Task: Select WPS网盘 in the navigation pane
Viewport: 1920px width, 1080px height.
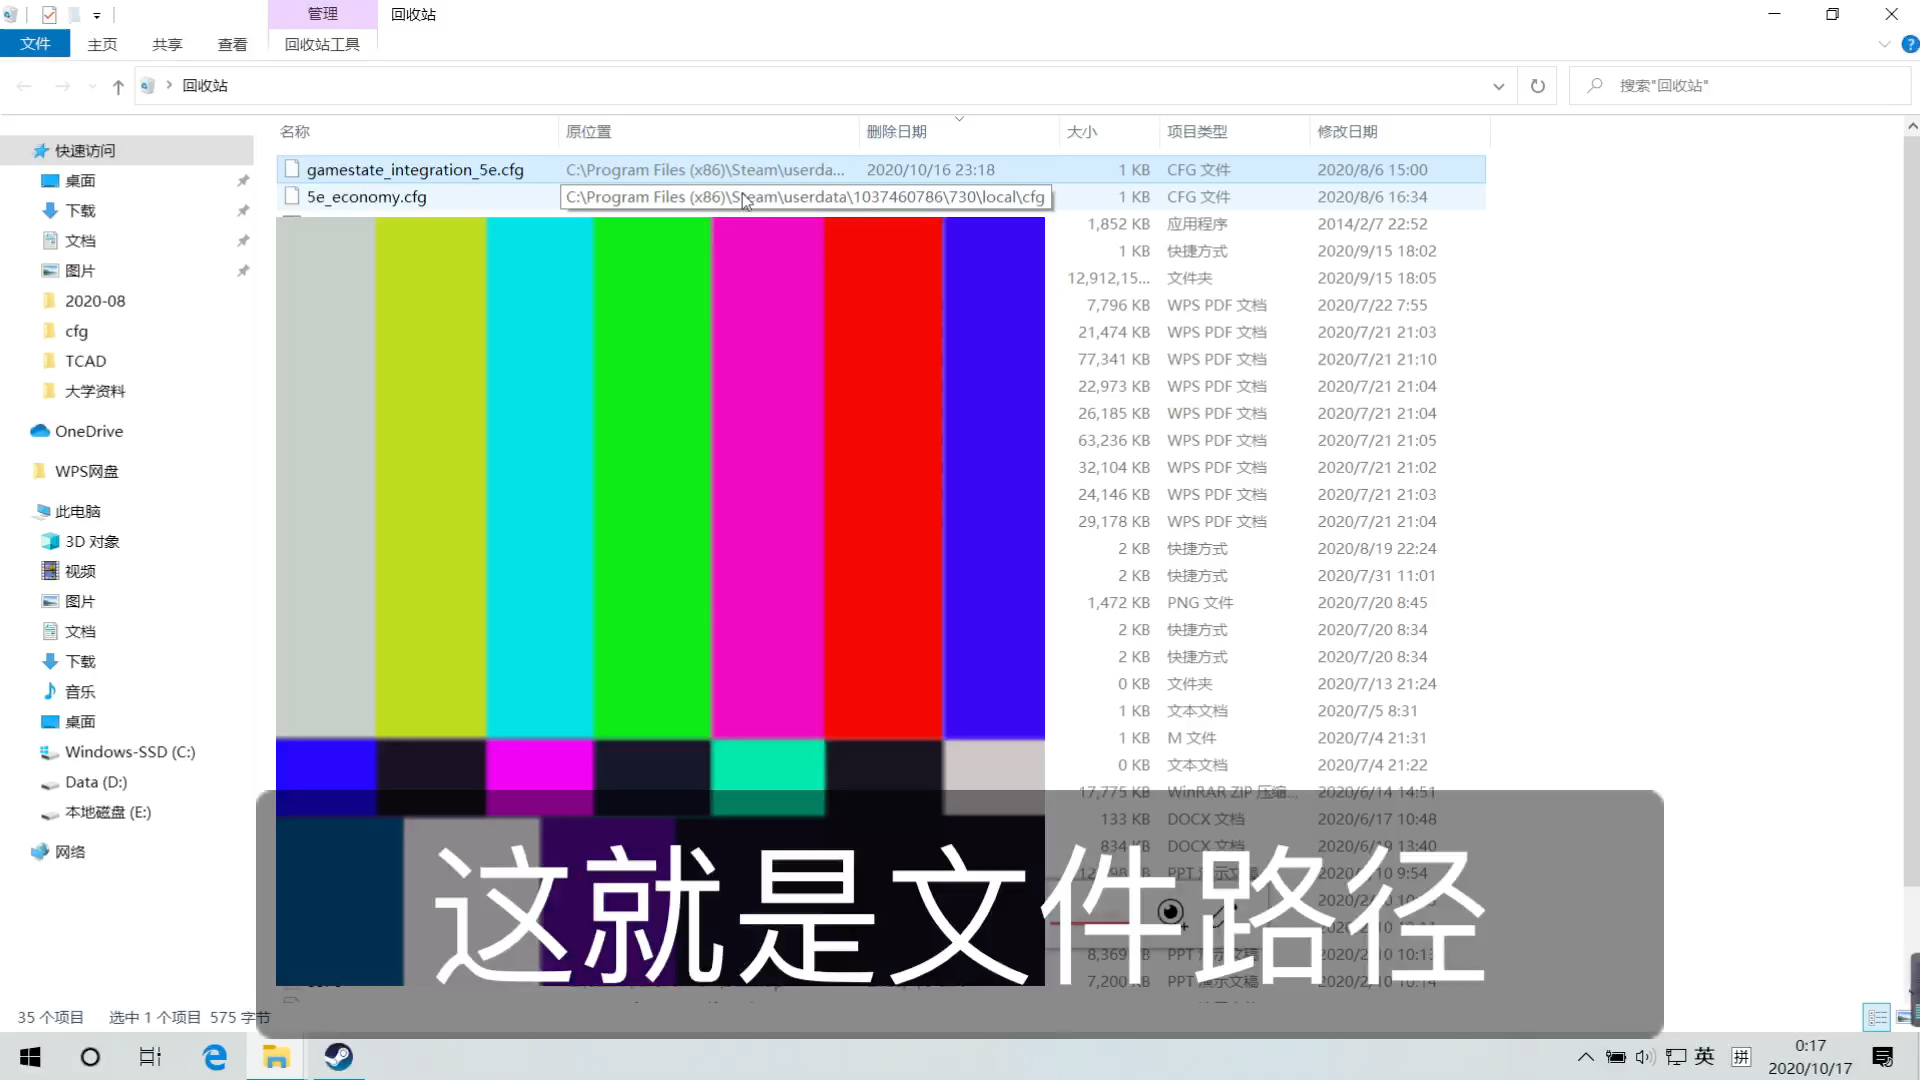Action: pos(86,471)
